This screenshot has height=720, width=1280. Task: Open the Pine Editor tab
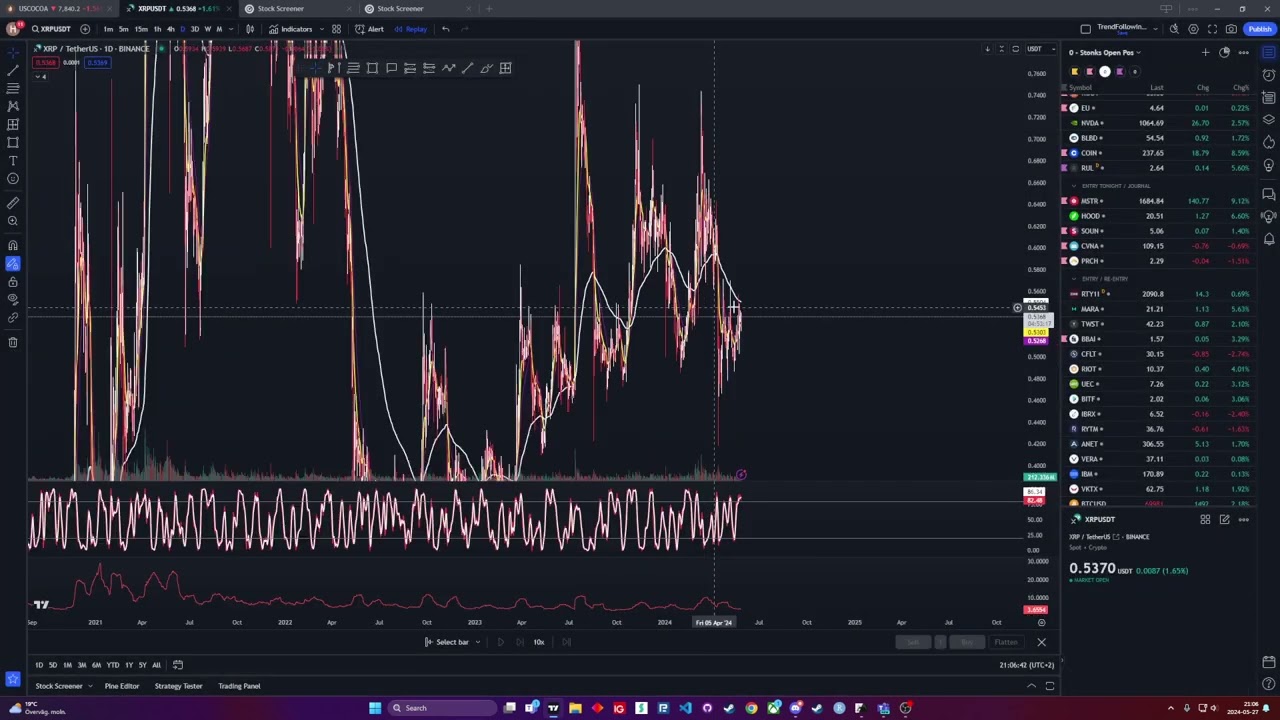pos(122,686)
